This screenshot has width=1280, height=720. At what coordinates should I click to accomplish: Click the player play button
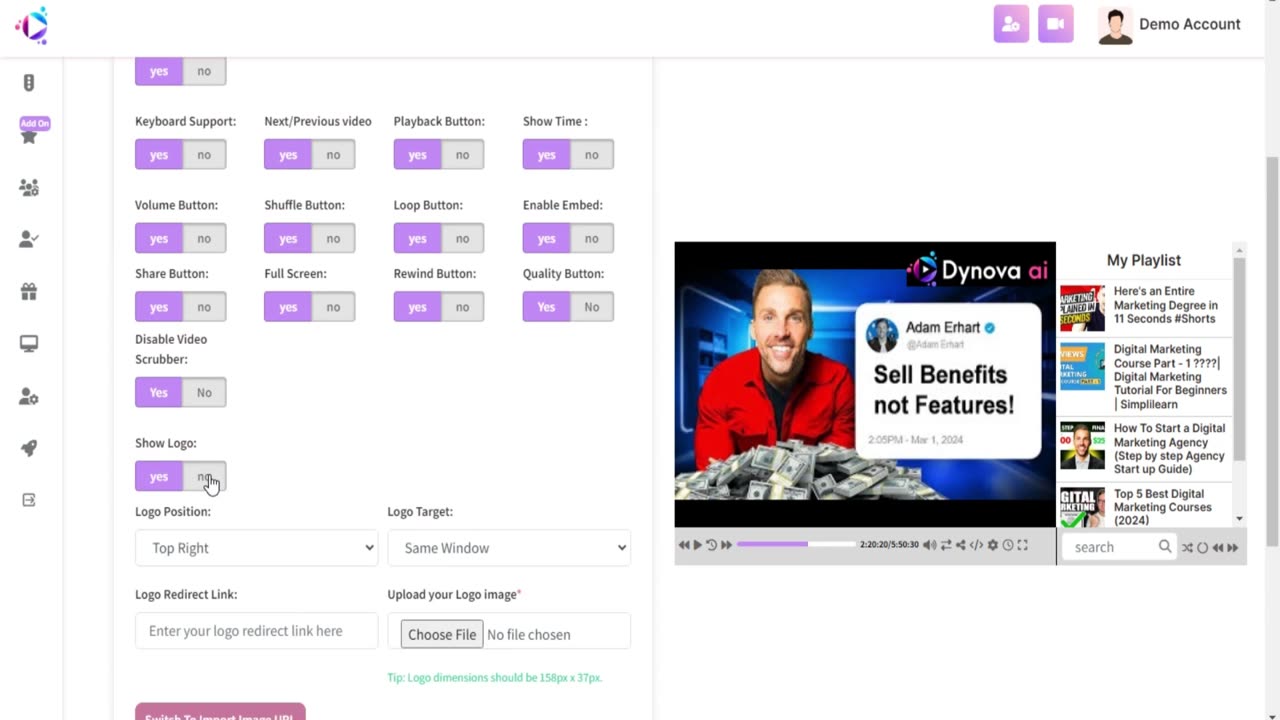698,545
